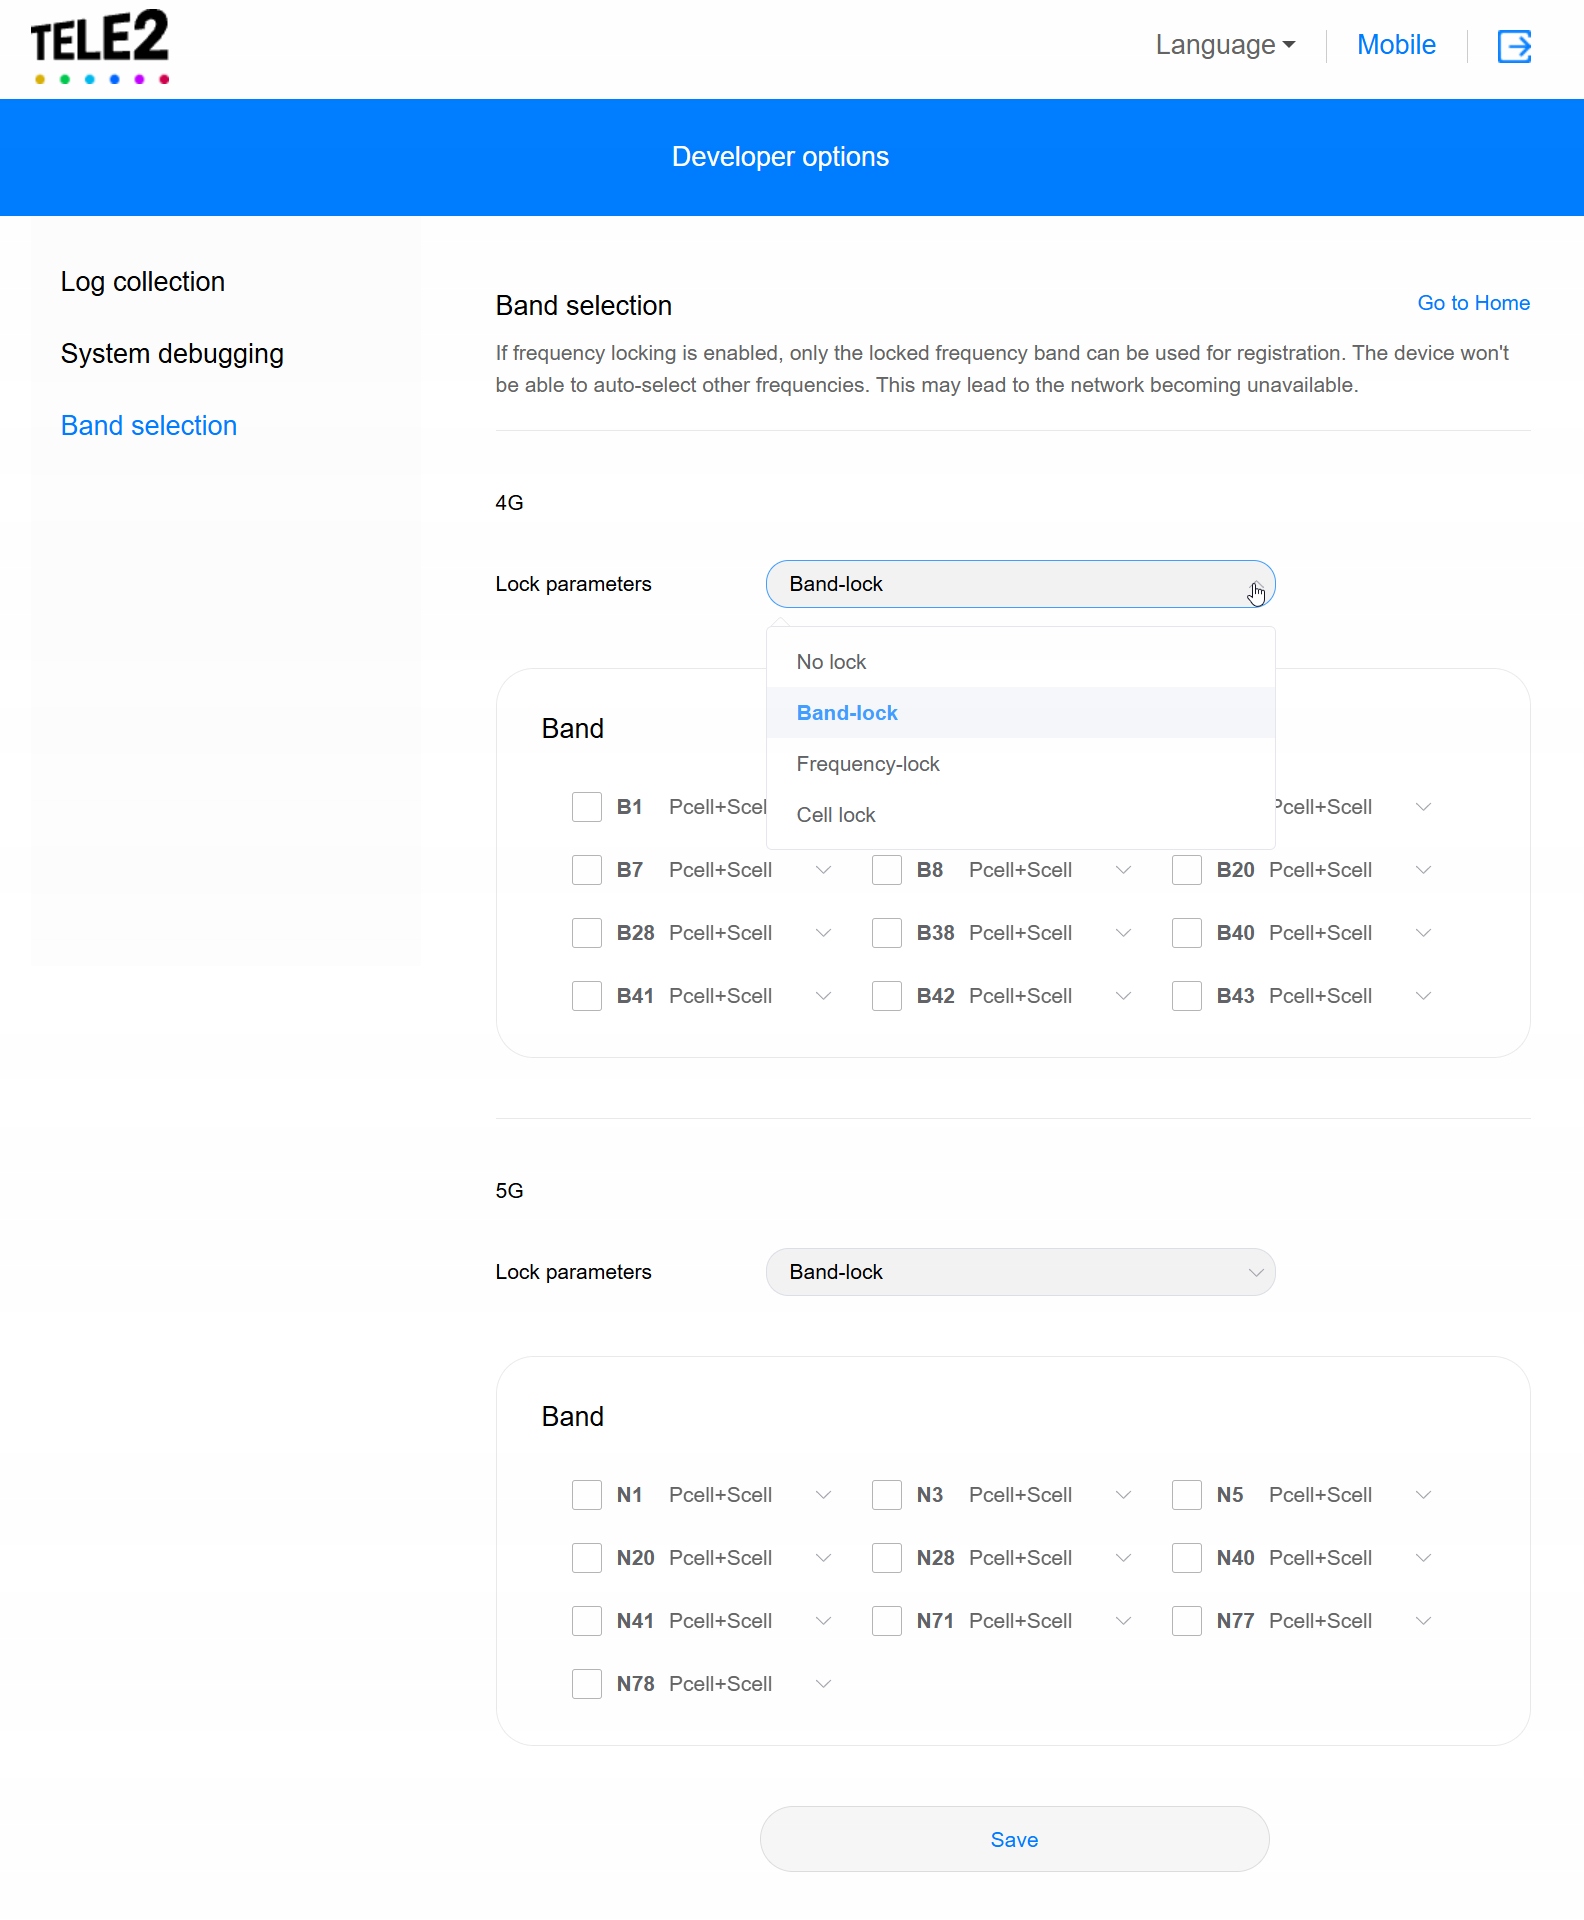Click the Save button

(x=1014, y=1839)
